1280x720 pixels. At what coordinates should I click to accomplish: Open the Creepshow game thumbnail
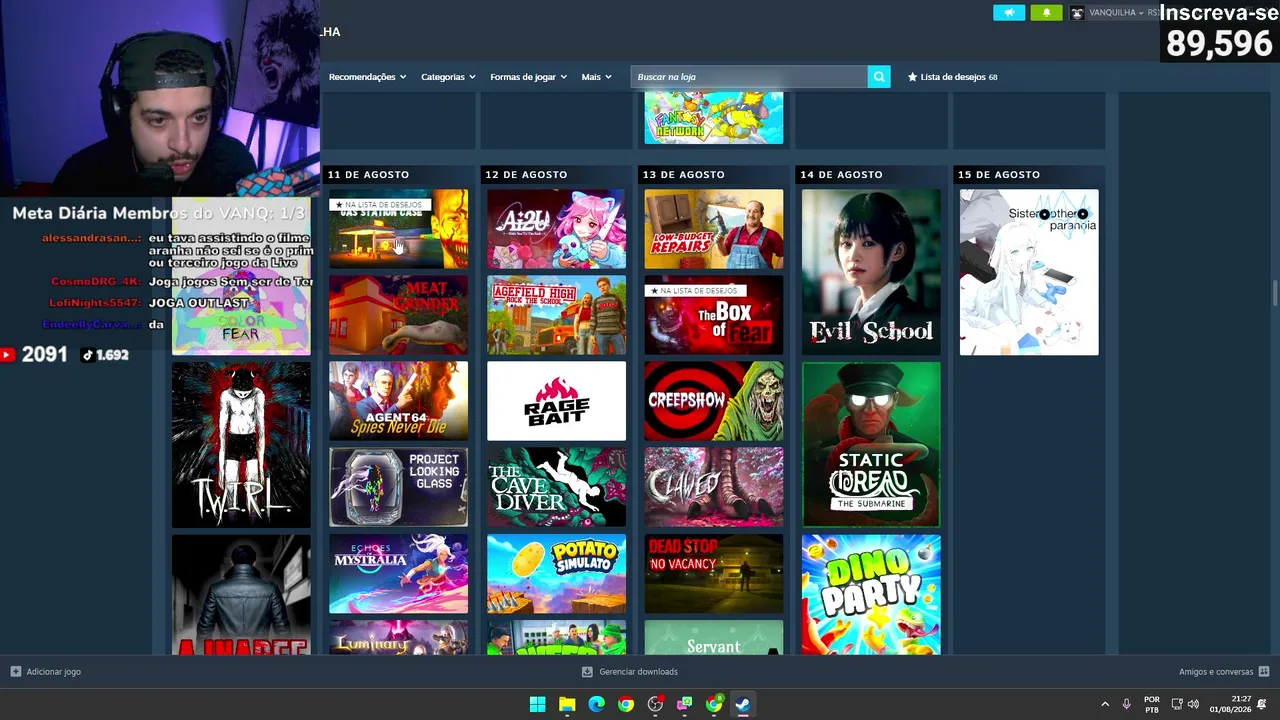pyautogui.click(x=714, y=401)
